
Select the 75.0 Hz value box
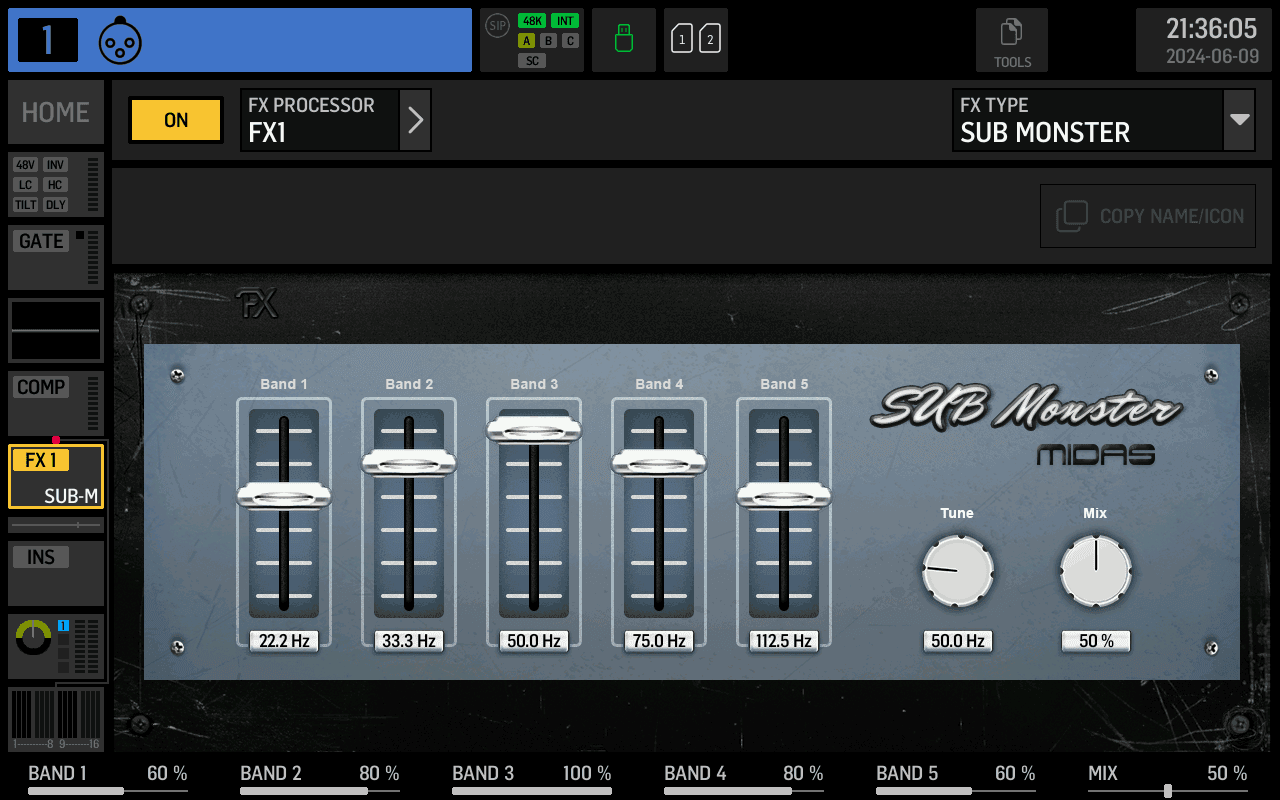(659, 641)
